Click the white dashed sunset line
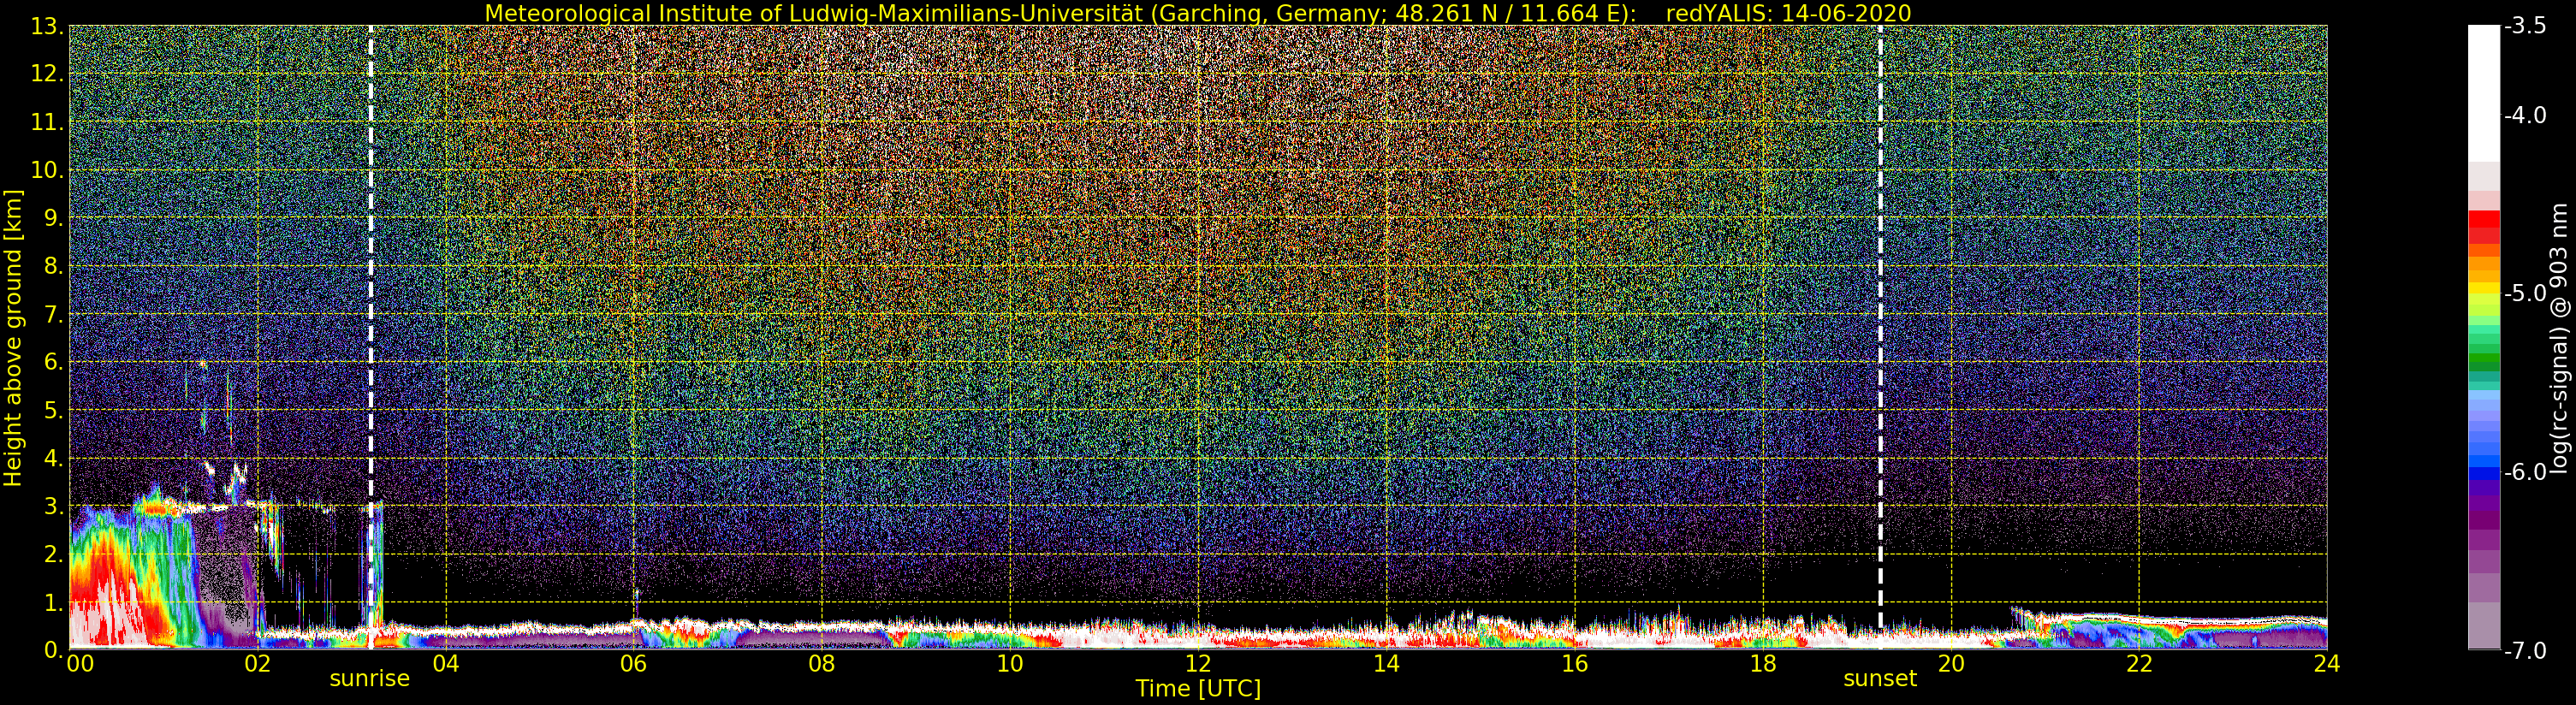 pos(1880,337)
